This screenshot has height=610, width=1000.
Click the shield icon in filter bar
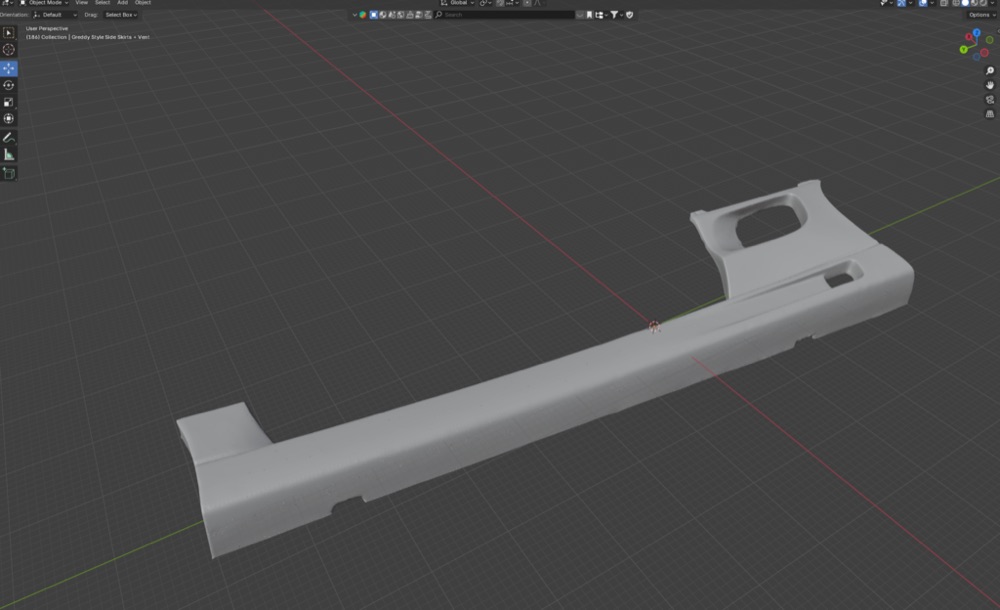pos(629,15)
